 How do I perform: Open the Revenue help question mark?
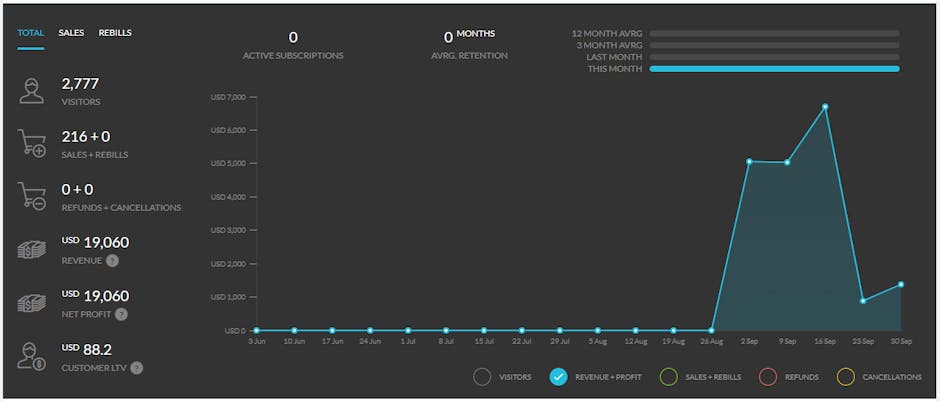tap(113, 261)
